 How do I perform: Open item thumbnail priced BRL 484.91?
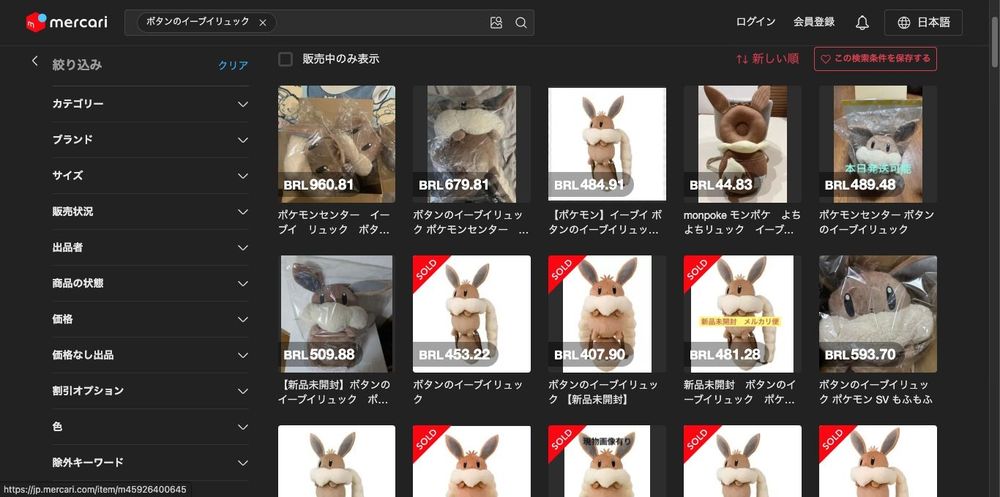click(x=607, y=144)
